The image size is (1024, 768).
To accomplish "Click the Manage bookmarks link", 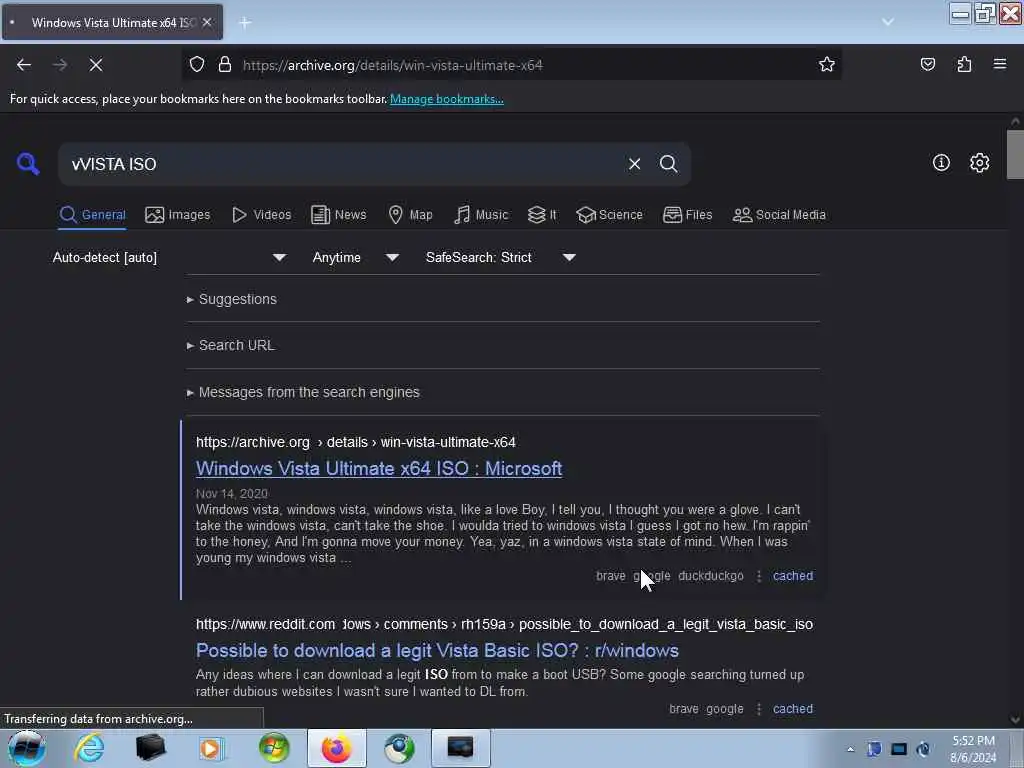I will pyautogui.click(x=447, y=99).
